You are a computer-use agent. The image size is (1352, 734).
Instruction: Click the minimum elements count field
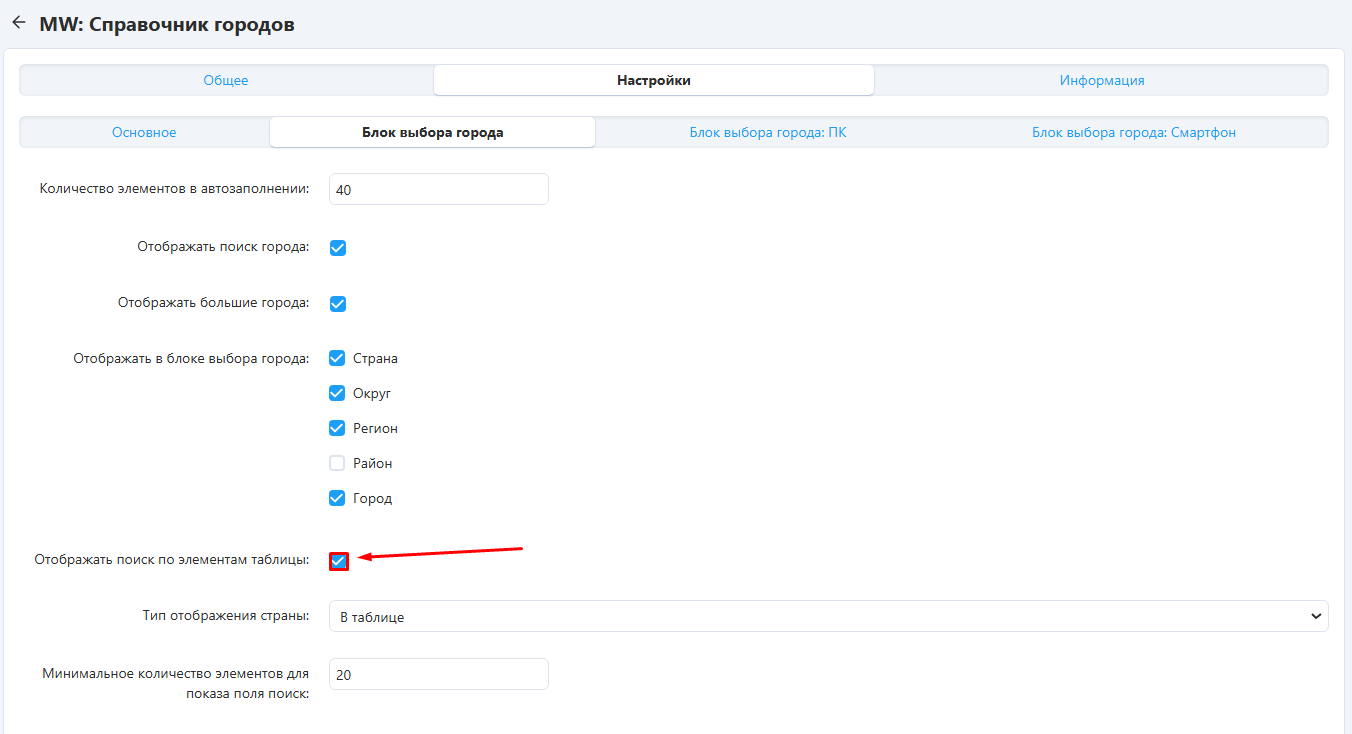tap(438, 674)
